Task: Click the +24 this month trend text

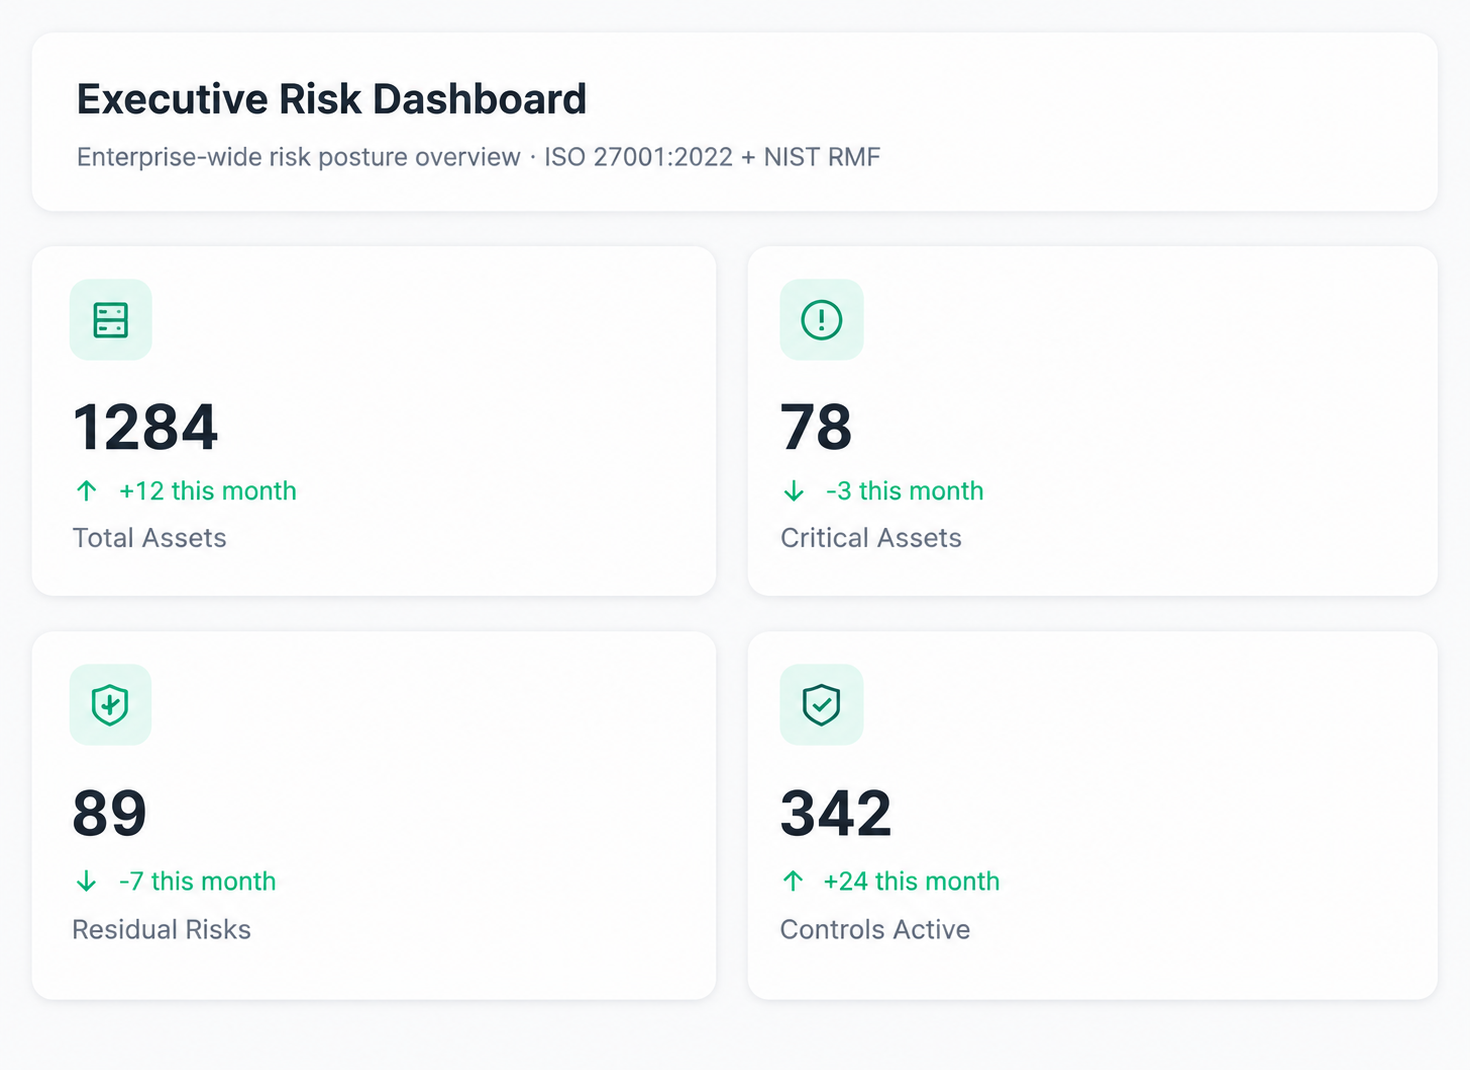Action: click(x=911, y=881)
